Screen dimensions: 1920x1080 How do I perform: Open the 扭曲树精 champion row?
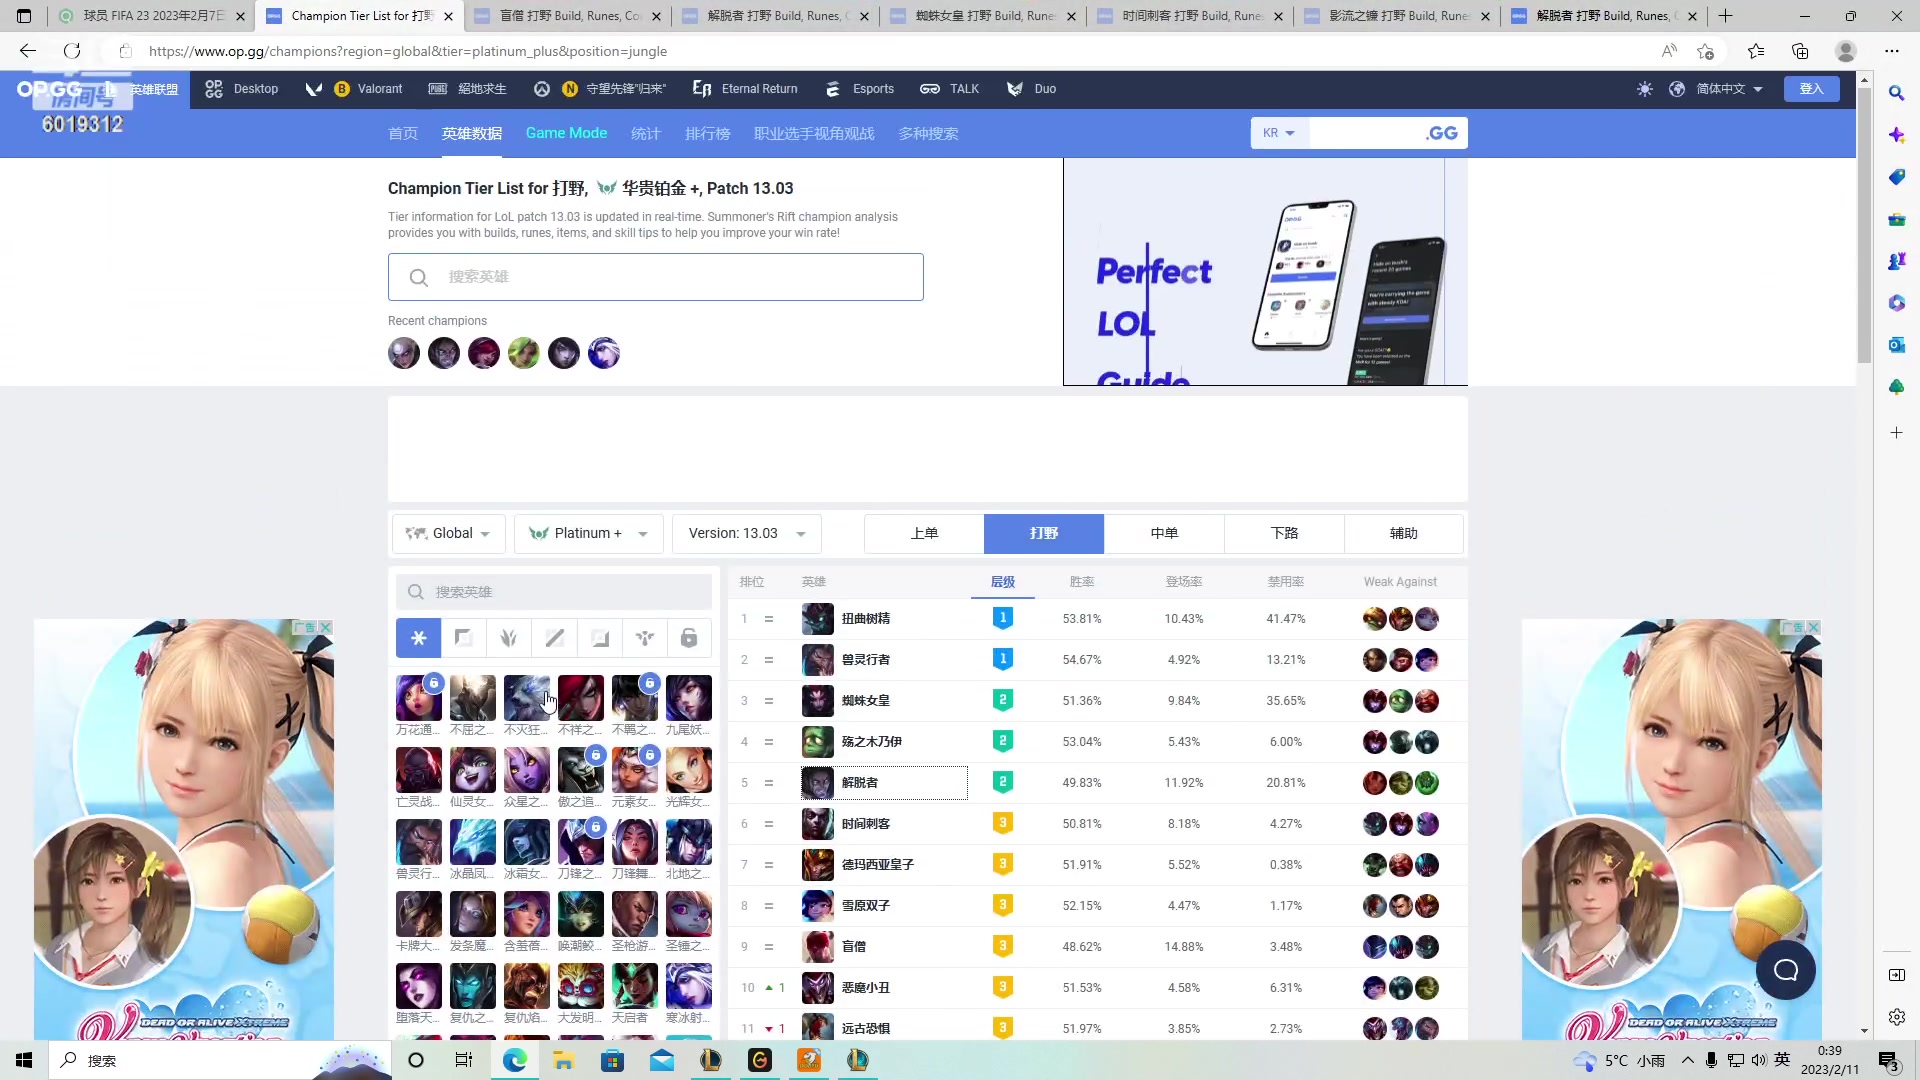(1098, 619)
